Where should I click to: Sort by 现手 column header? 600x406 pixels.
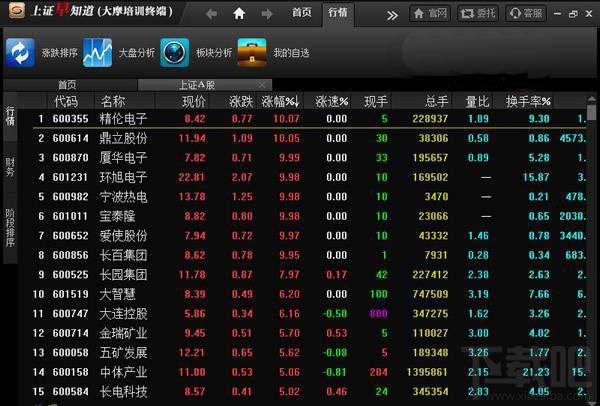pos(376,102)
